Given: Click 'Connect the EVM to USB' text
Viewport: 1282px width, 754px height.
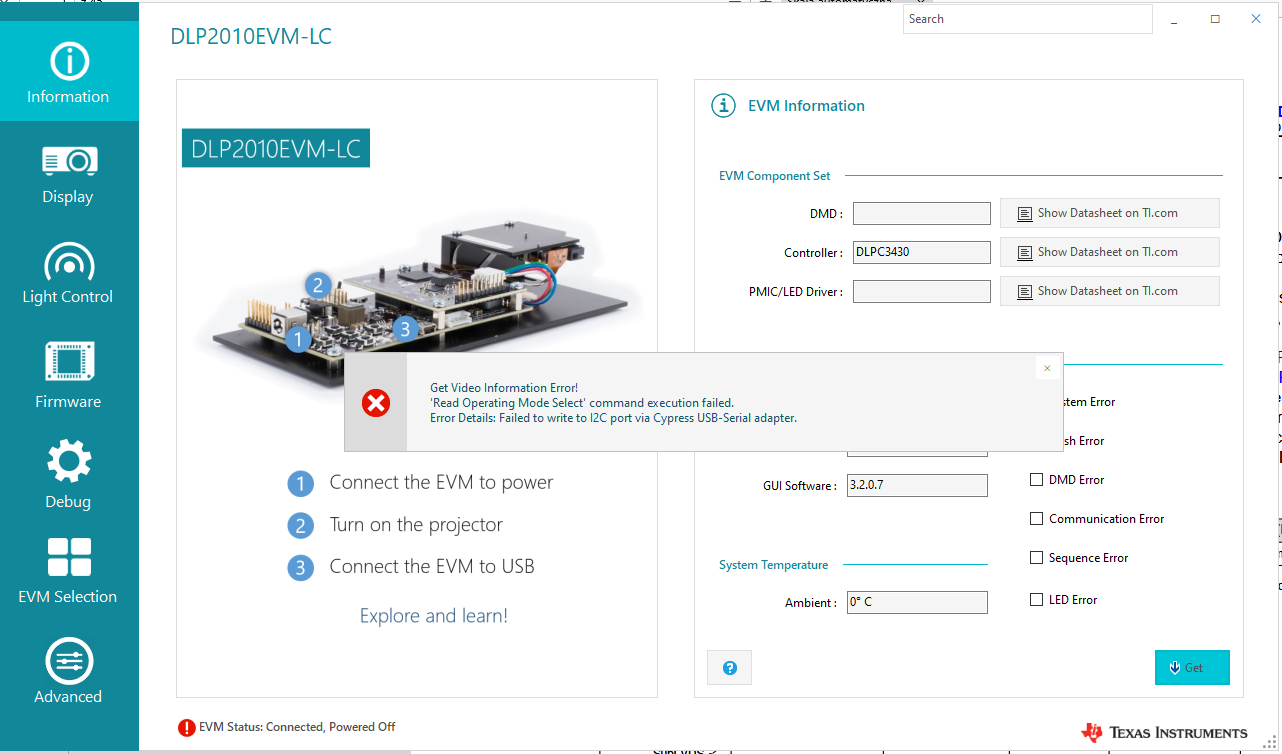Looking at the screenshot, I should (432, 567).
